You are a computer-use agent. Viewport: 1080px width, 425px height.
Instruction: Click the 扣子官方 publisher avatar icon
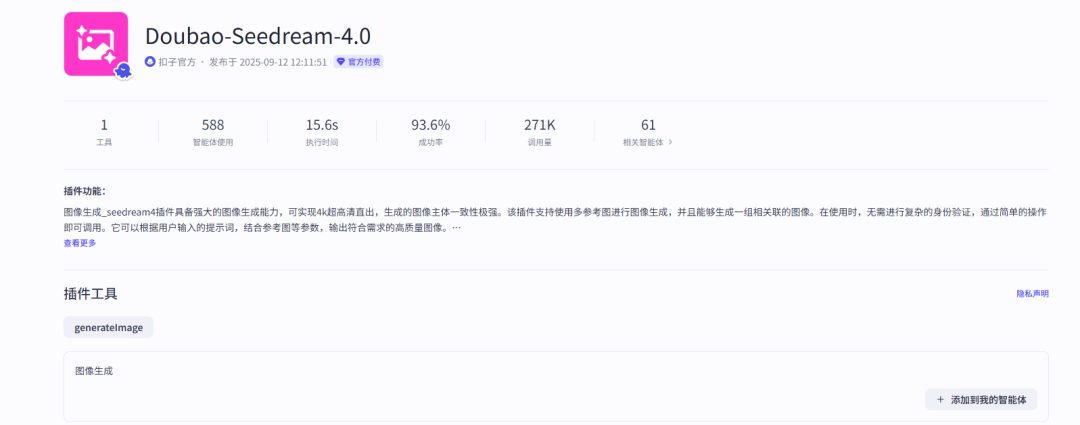150,62
